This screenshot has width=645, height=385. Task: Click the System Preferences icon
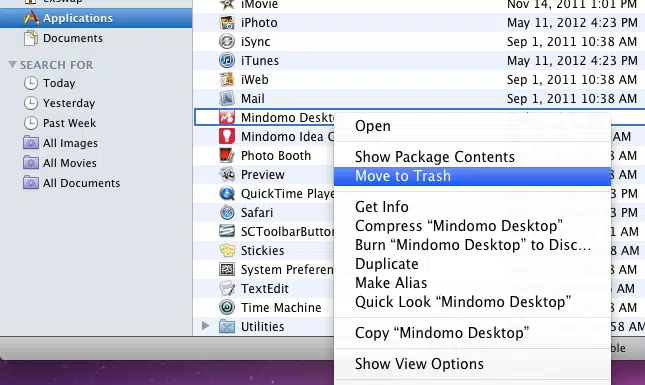[x=227, y=269]
